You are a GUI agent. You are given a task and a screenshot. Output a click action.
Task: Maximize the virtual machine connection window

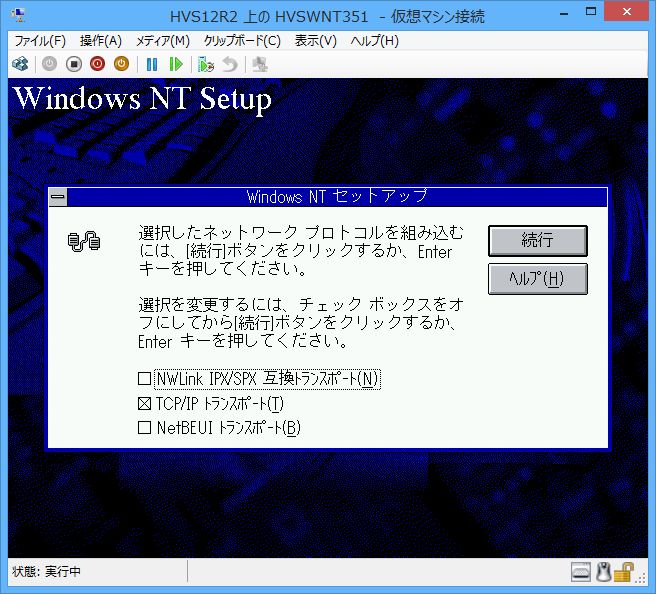(x=591, y=12)
